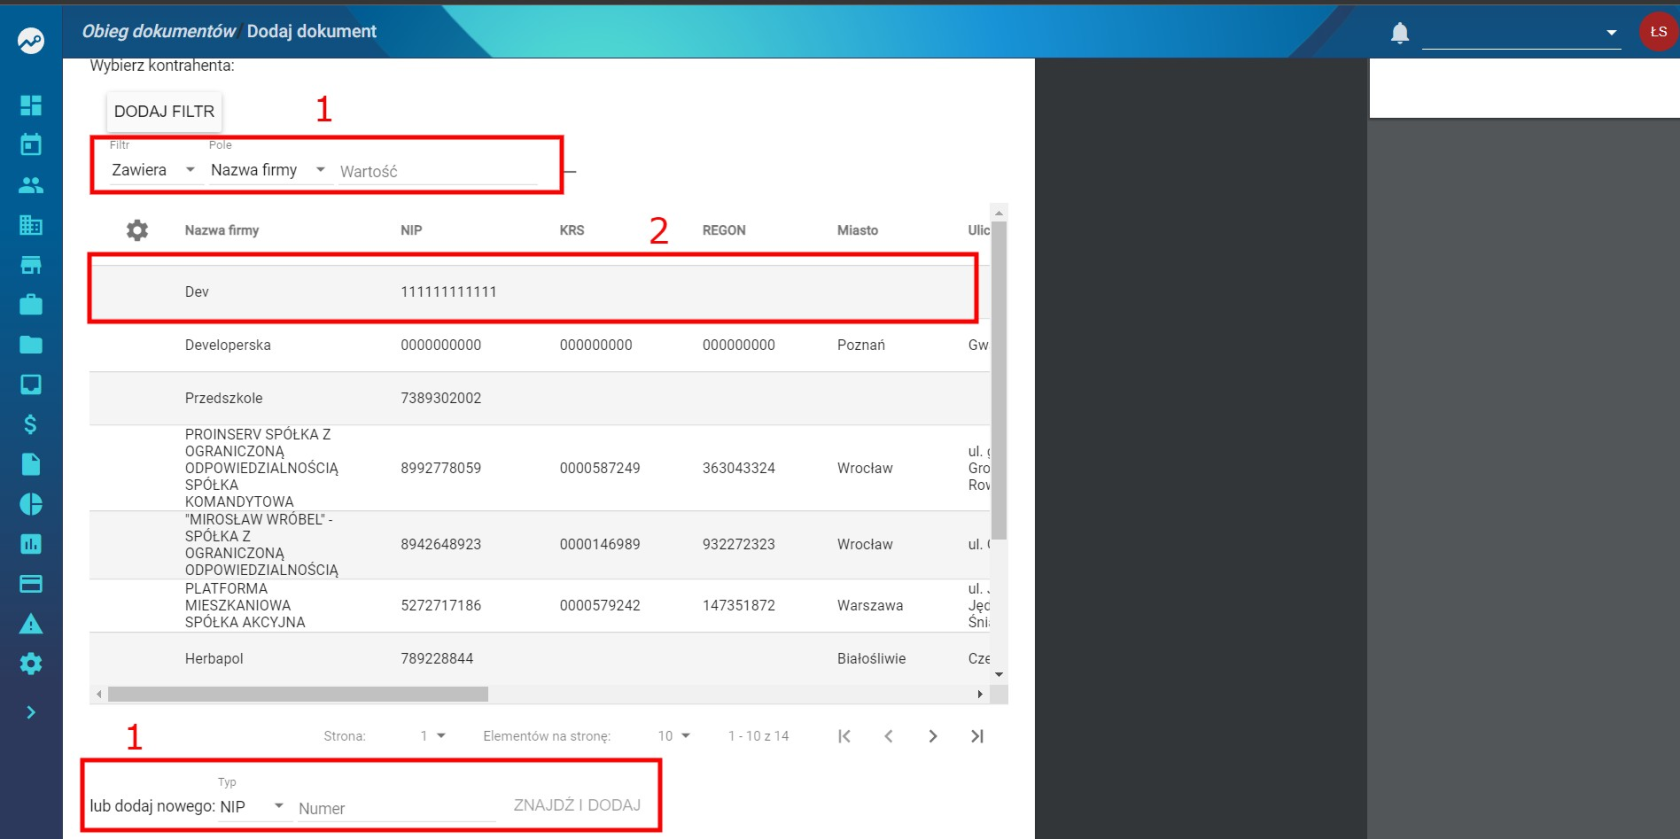Open the items-per-page dropdown showing 10

pos(674,736)
